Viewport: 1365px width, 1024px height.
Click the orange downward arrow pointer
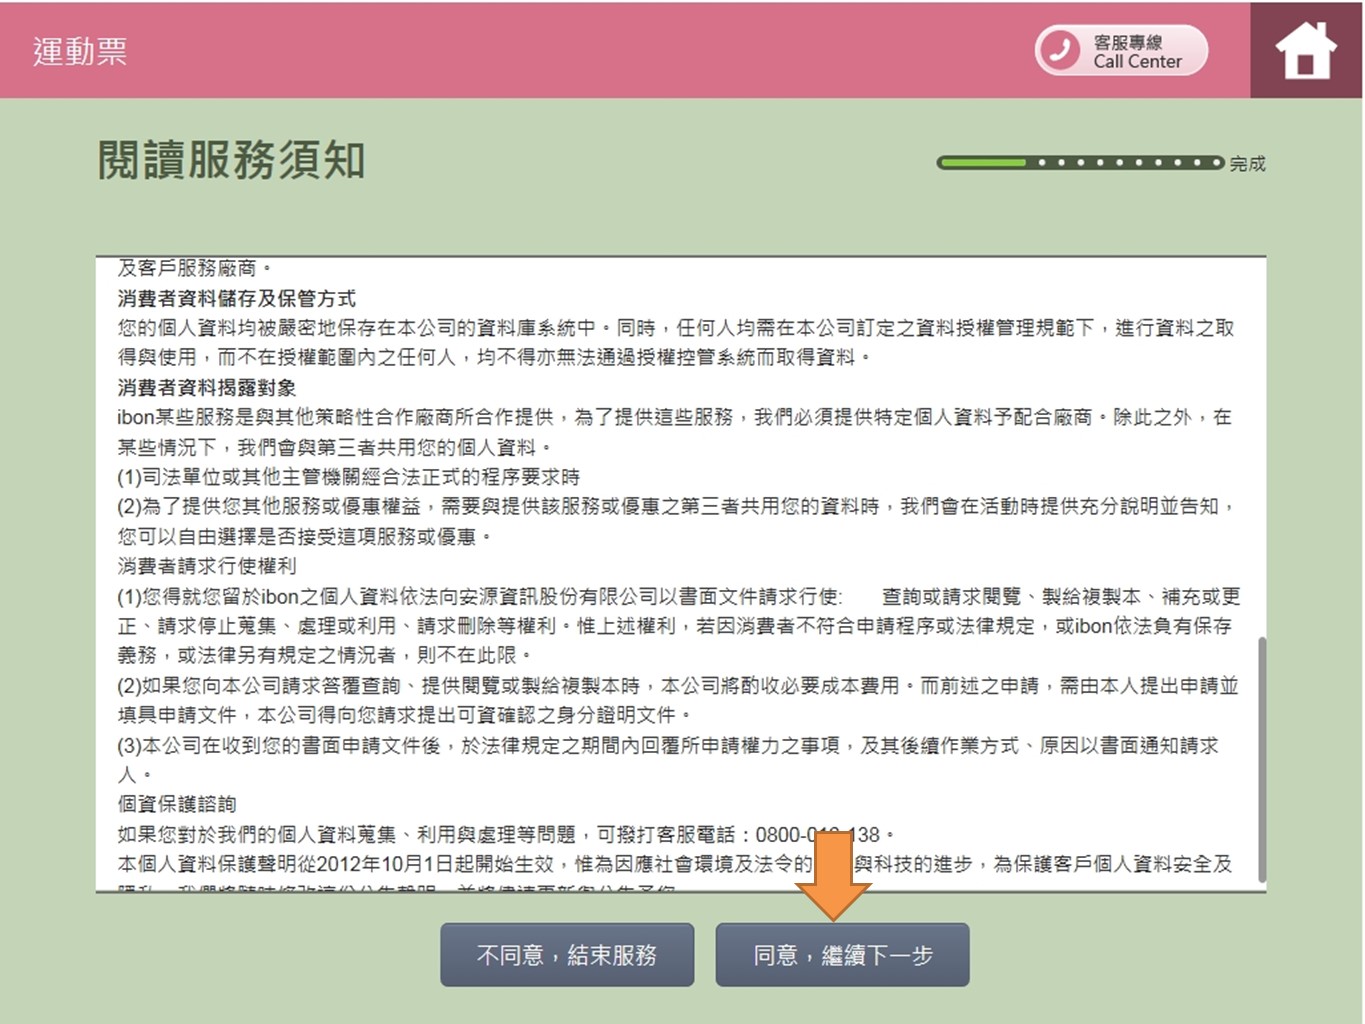coord(833,877)
